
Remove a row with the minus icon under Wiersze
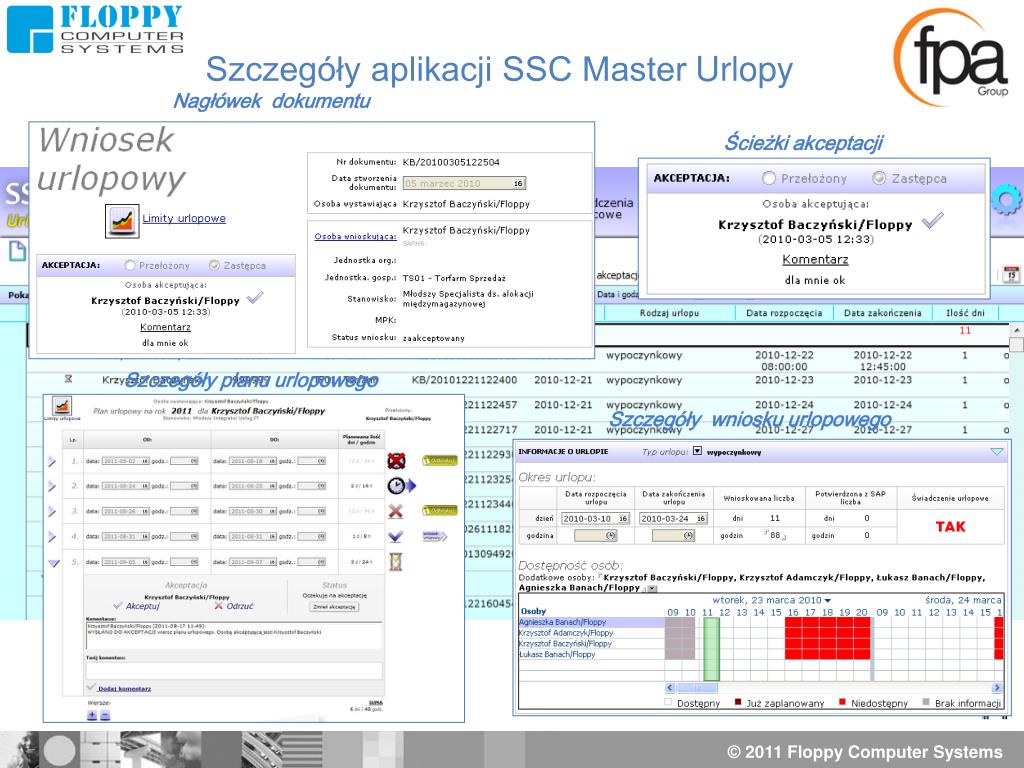(x=105, y=716)
